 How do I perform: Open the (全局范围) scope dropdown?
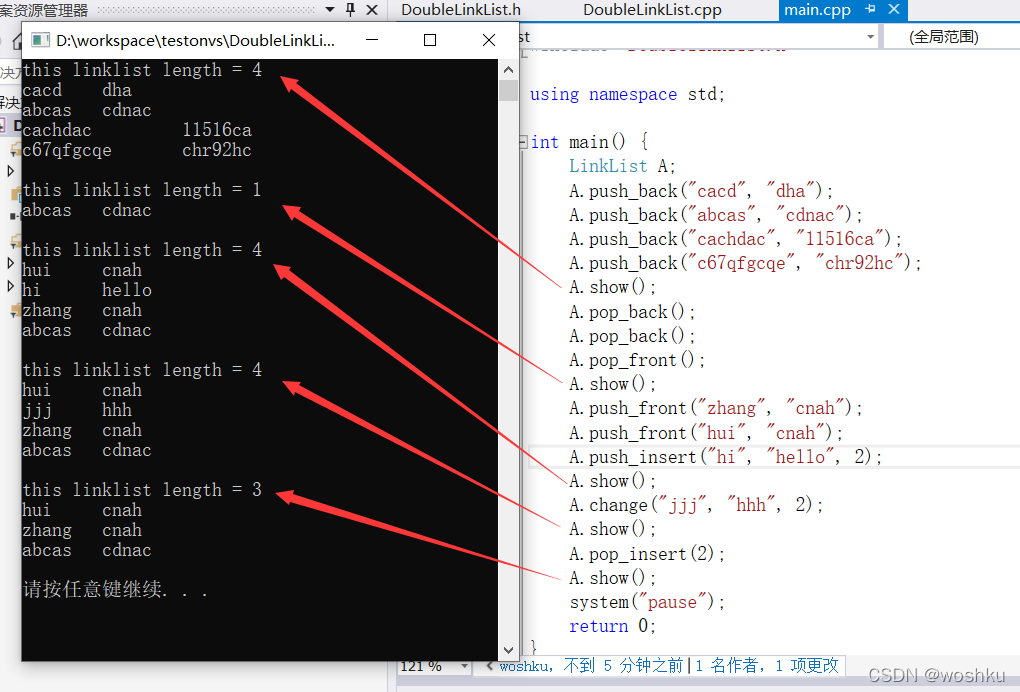[944, 37]
